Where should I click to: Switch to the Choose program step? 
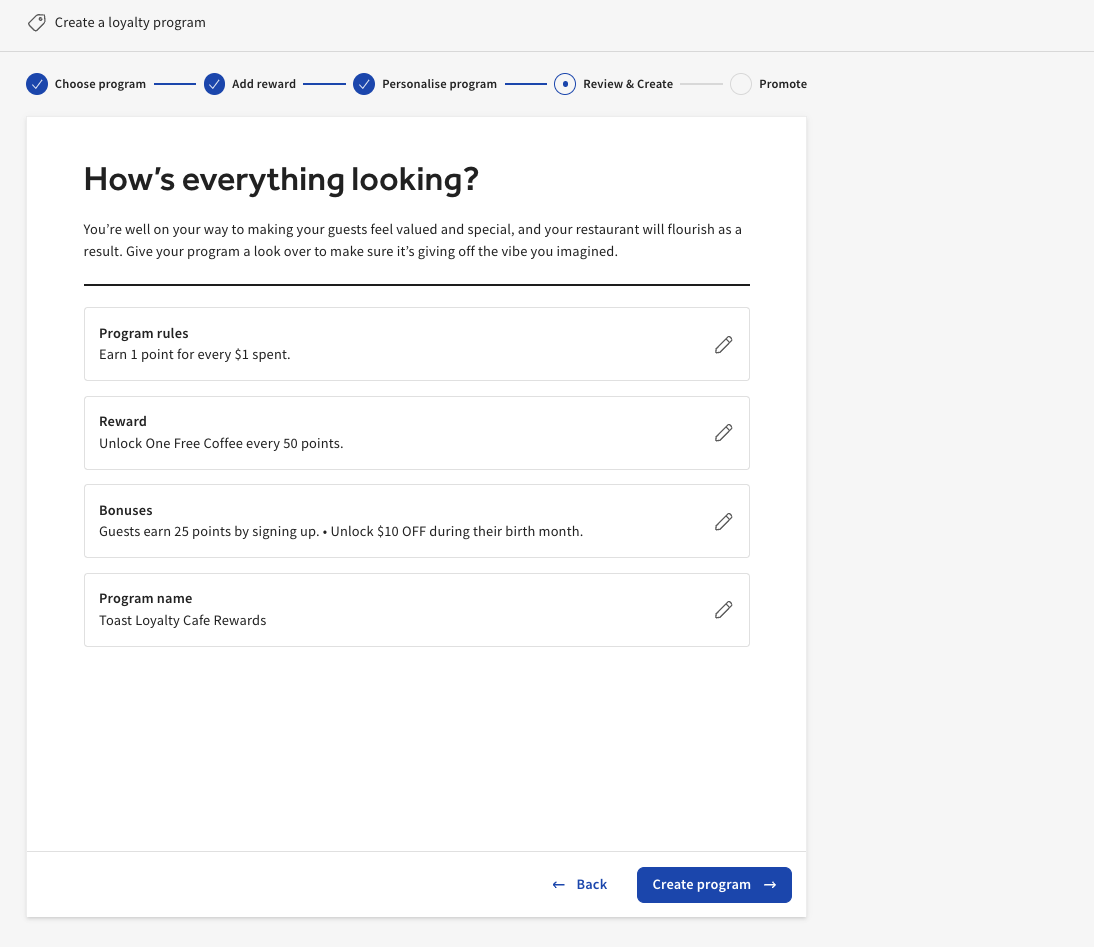coord(100,84)
